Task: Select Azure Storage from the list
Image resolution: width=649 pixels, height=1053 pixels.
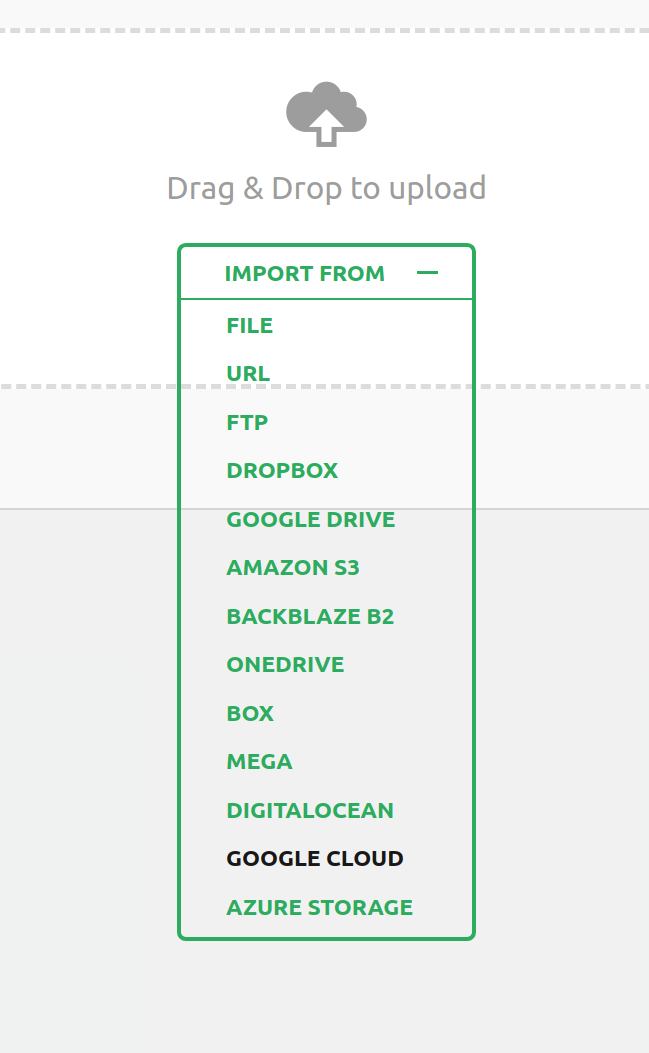Action: 319,908
